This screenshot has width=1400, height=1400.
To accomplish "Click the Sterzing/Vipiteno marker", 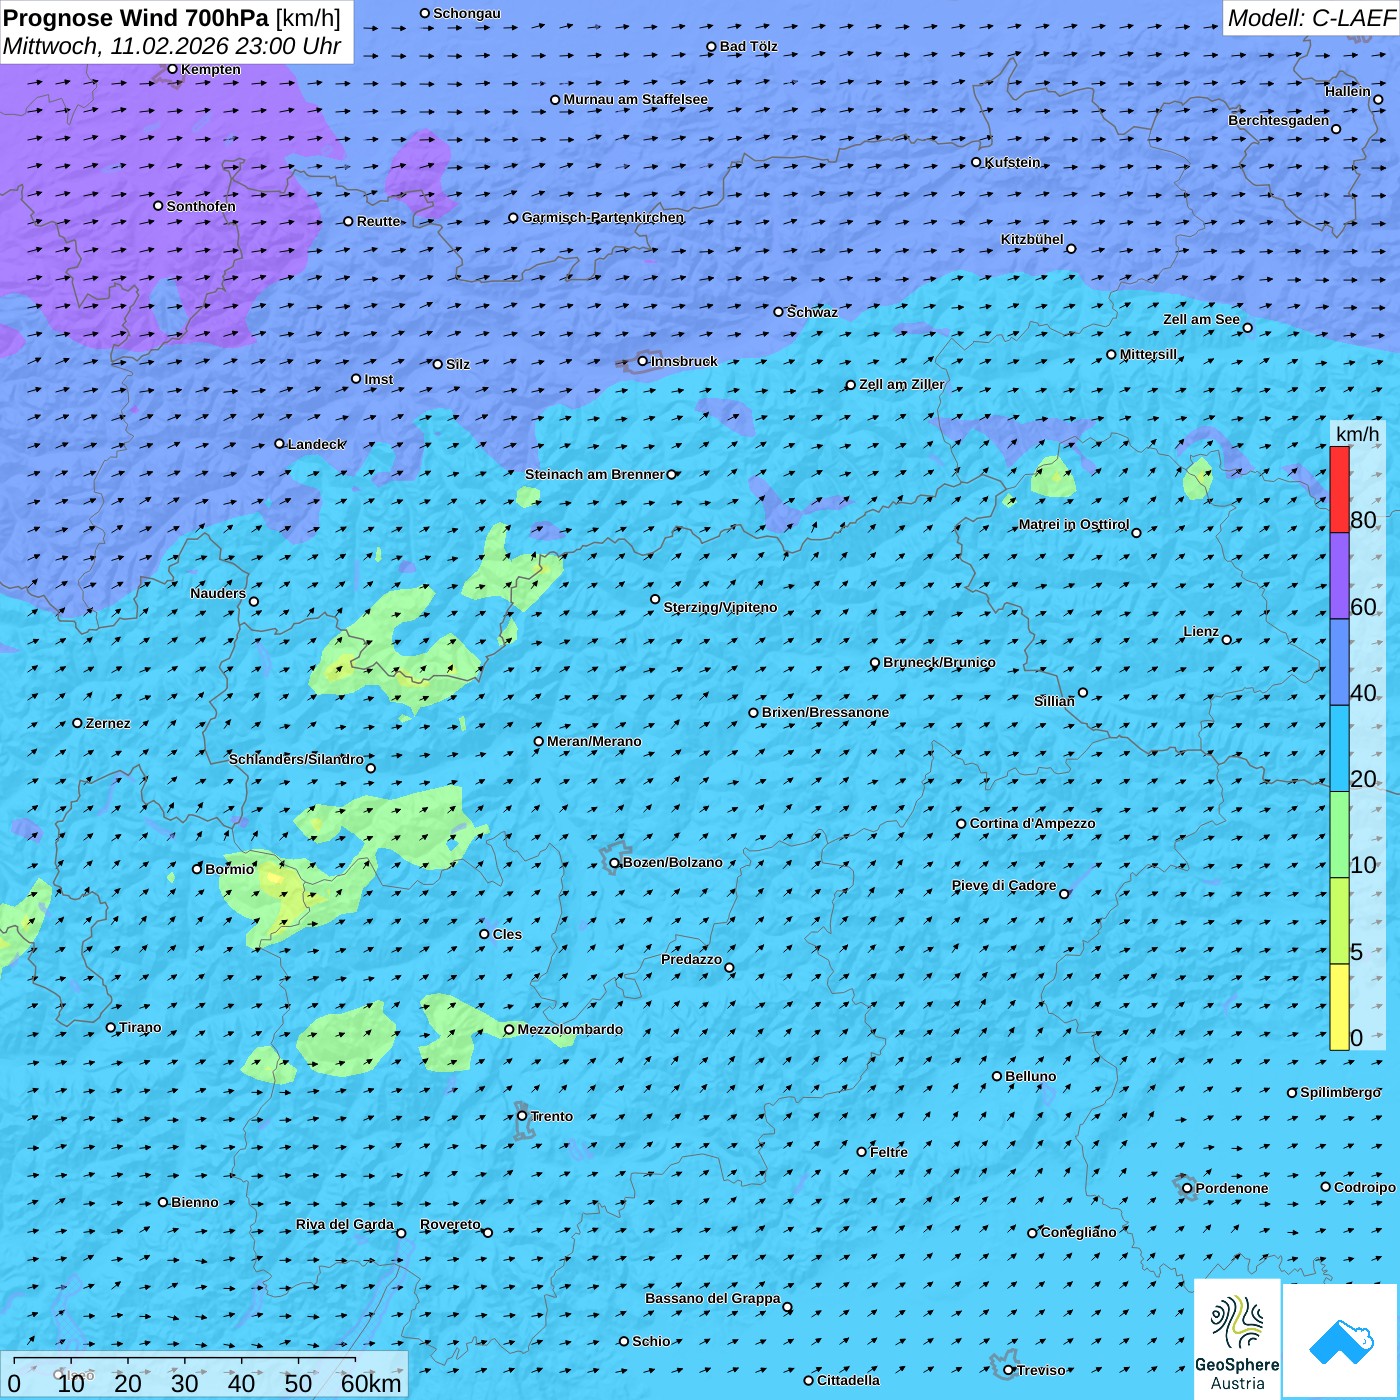I will coord(655,600).
